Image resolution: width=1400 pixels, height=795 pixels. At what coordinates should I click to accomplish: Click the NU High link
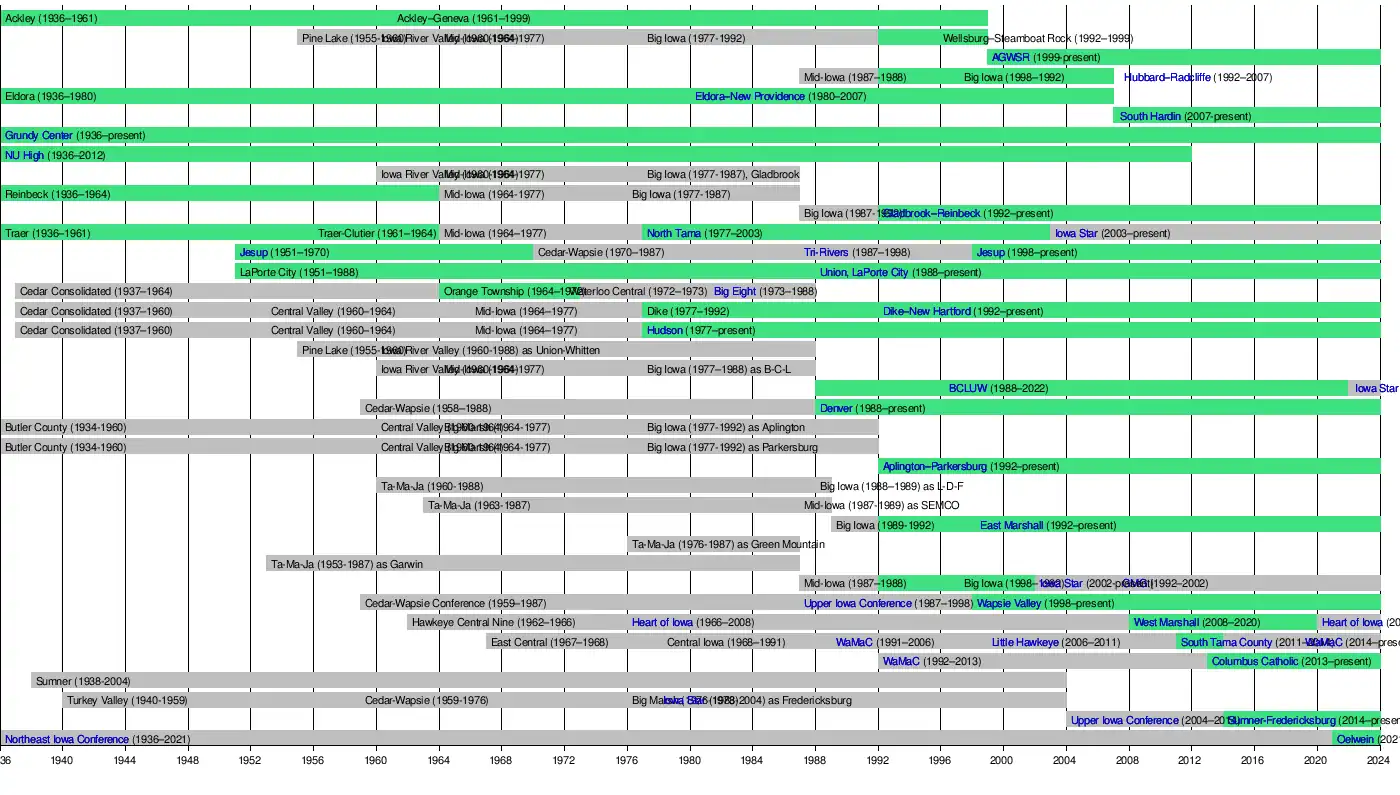pos(24,155)
